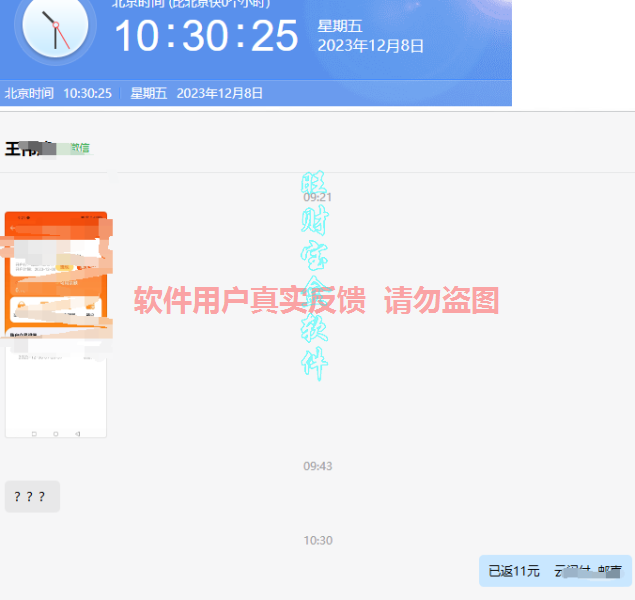635x600 pixels.
Task: Click the 10:30 chat timestamp
Action: point(318,540)
